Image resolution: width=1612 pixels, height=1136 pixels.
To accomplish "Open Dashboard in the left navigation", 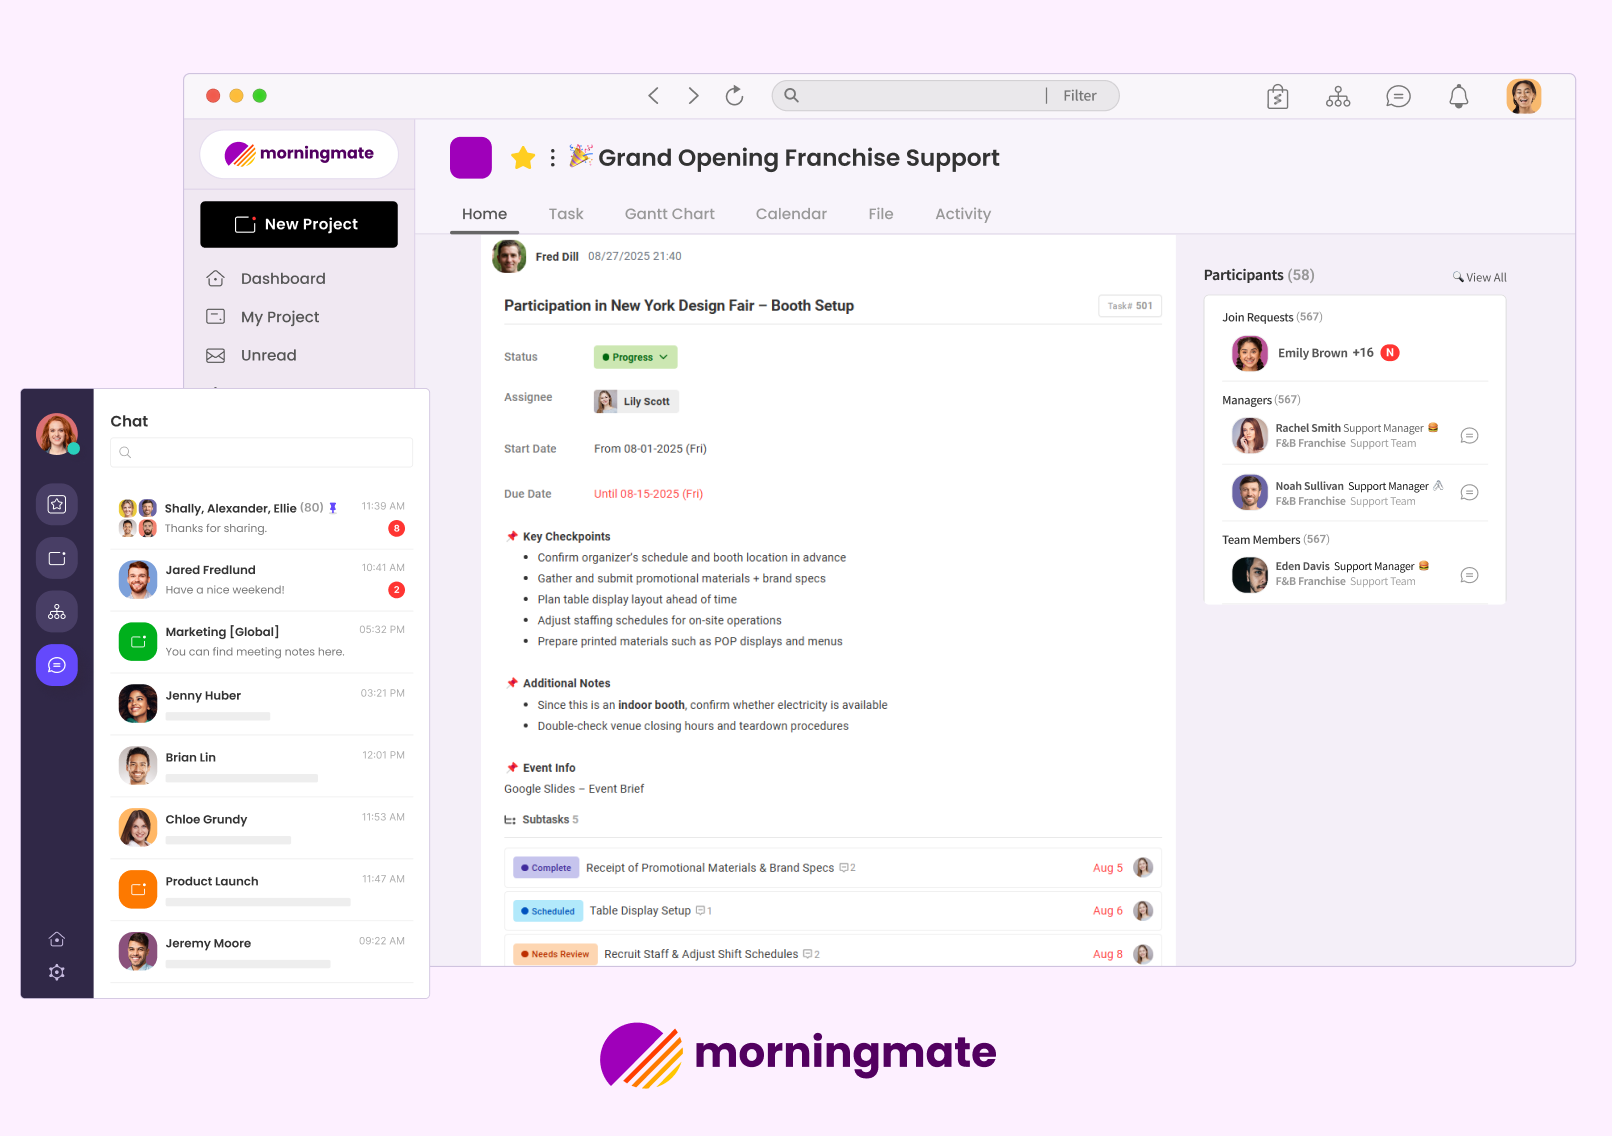I will 282,279.
